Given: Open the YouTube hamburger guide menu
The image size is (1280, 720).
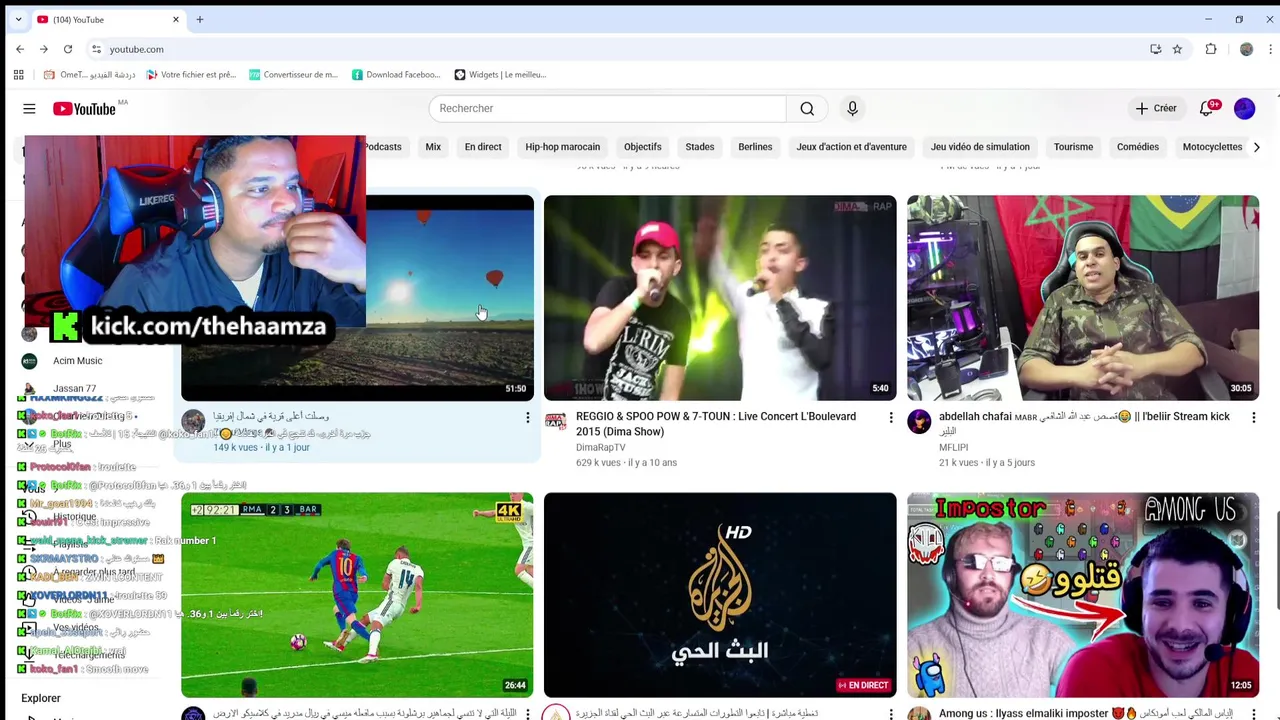Looking at the screenshot, I should point(29,108).
